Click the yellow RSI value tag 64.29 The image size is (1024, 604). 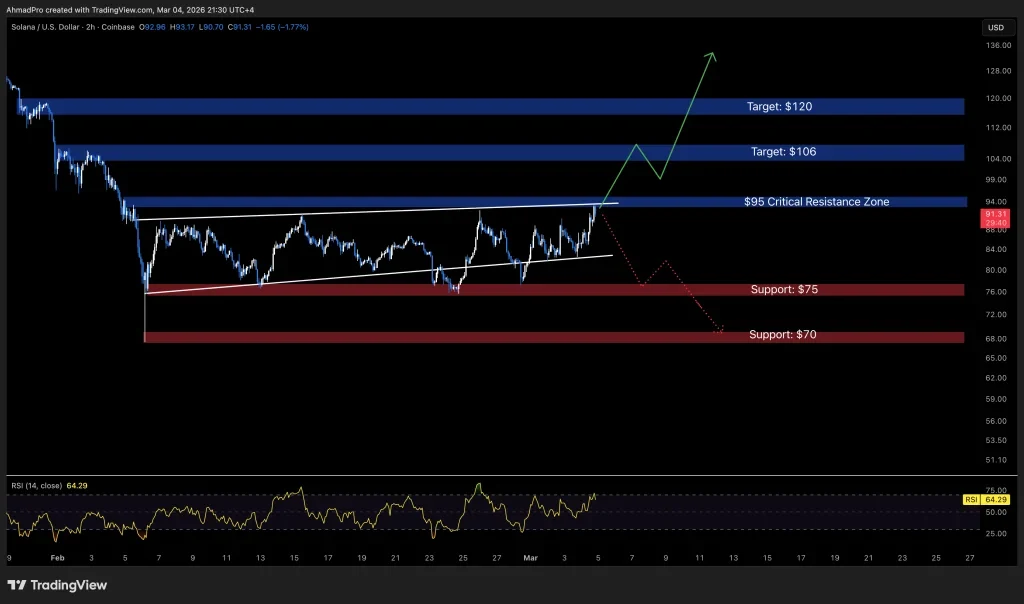[x=987, y=500]
